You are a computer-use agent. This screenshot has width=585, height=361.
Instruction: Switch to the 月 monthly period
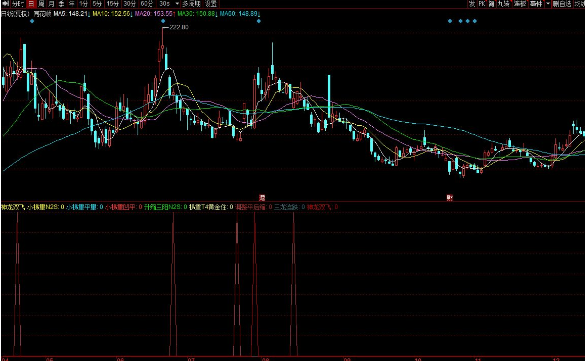(51, 4)
